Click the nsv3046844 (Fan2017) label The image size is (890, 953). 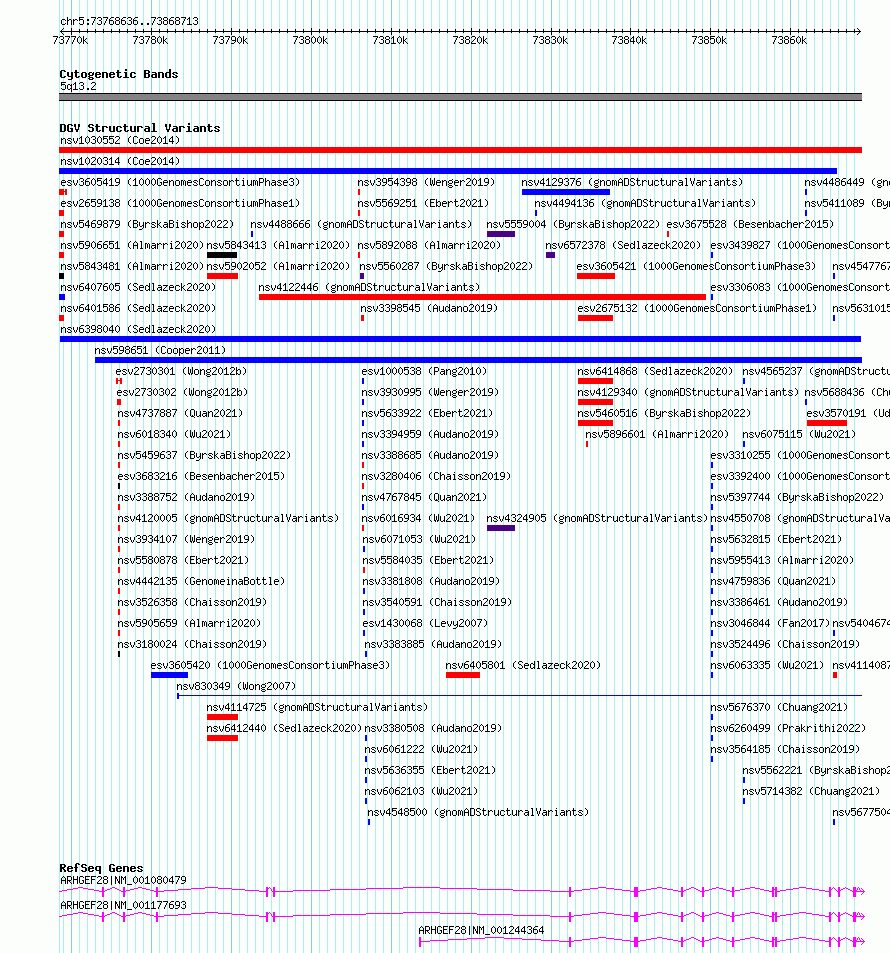click(770, 624)
